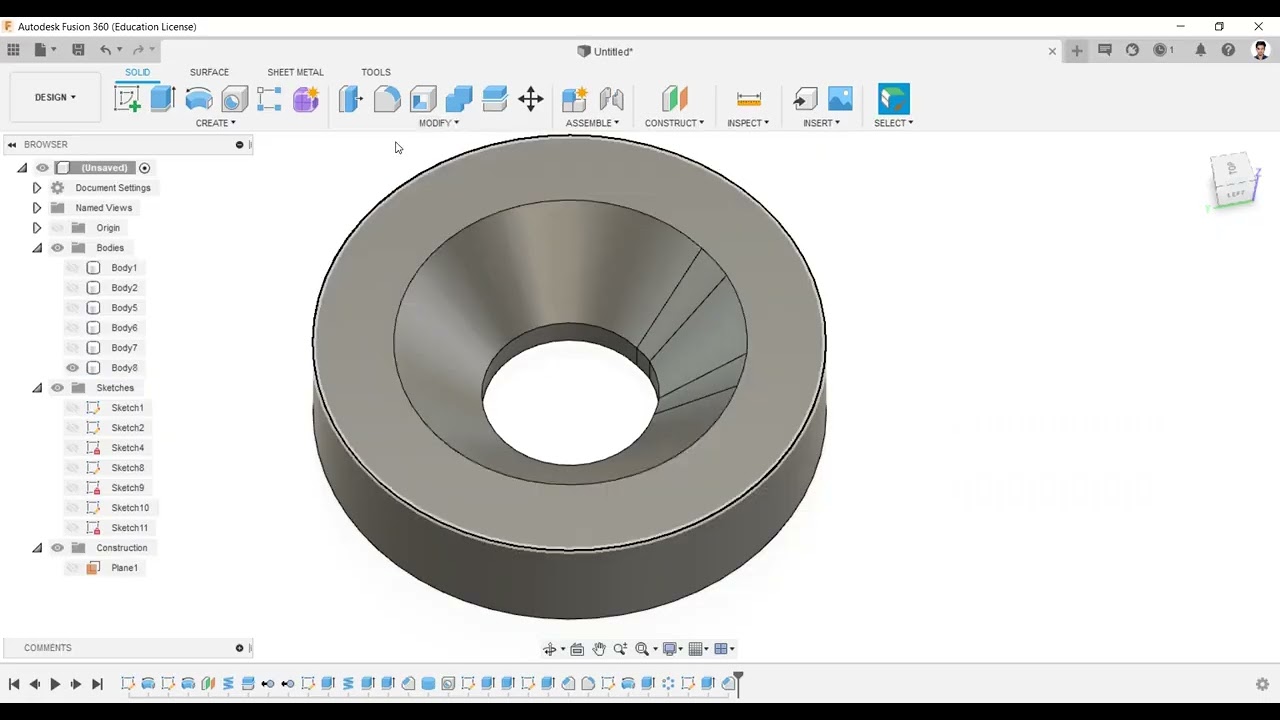The image size is (1280, 720).
Task: Toggle visibility of the Sketches folder
Action: pyautogui.click(x=57, y=388)
